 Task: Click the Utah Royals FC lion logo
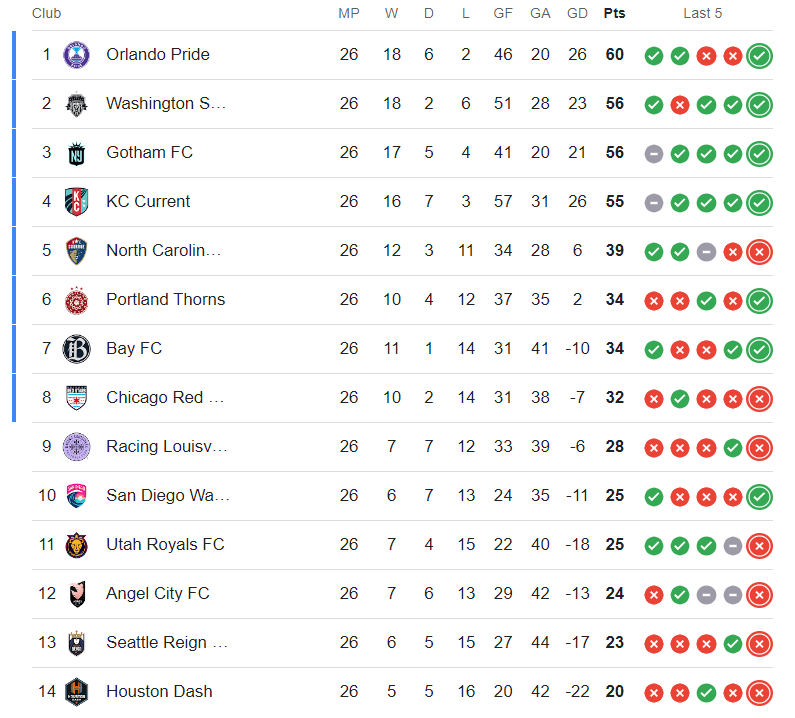tap(77, 545)
